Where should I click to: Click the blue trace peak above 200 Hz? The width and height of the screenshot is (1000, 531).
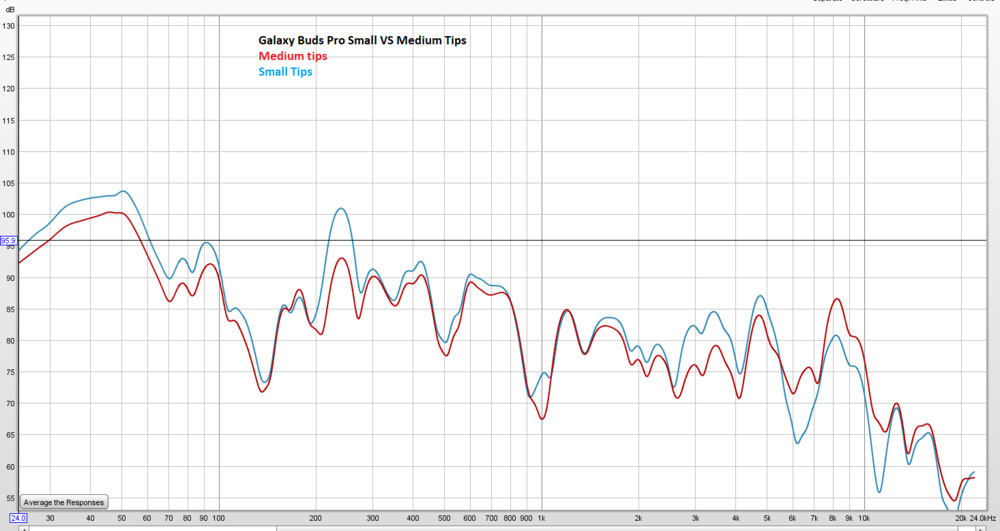(x=341, y=209)
